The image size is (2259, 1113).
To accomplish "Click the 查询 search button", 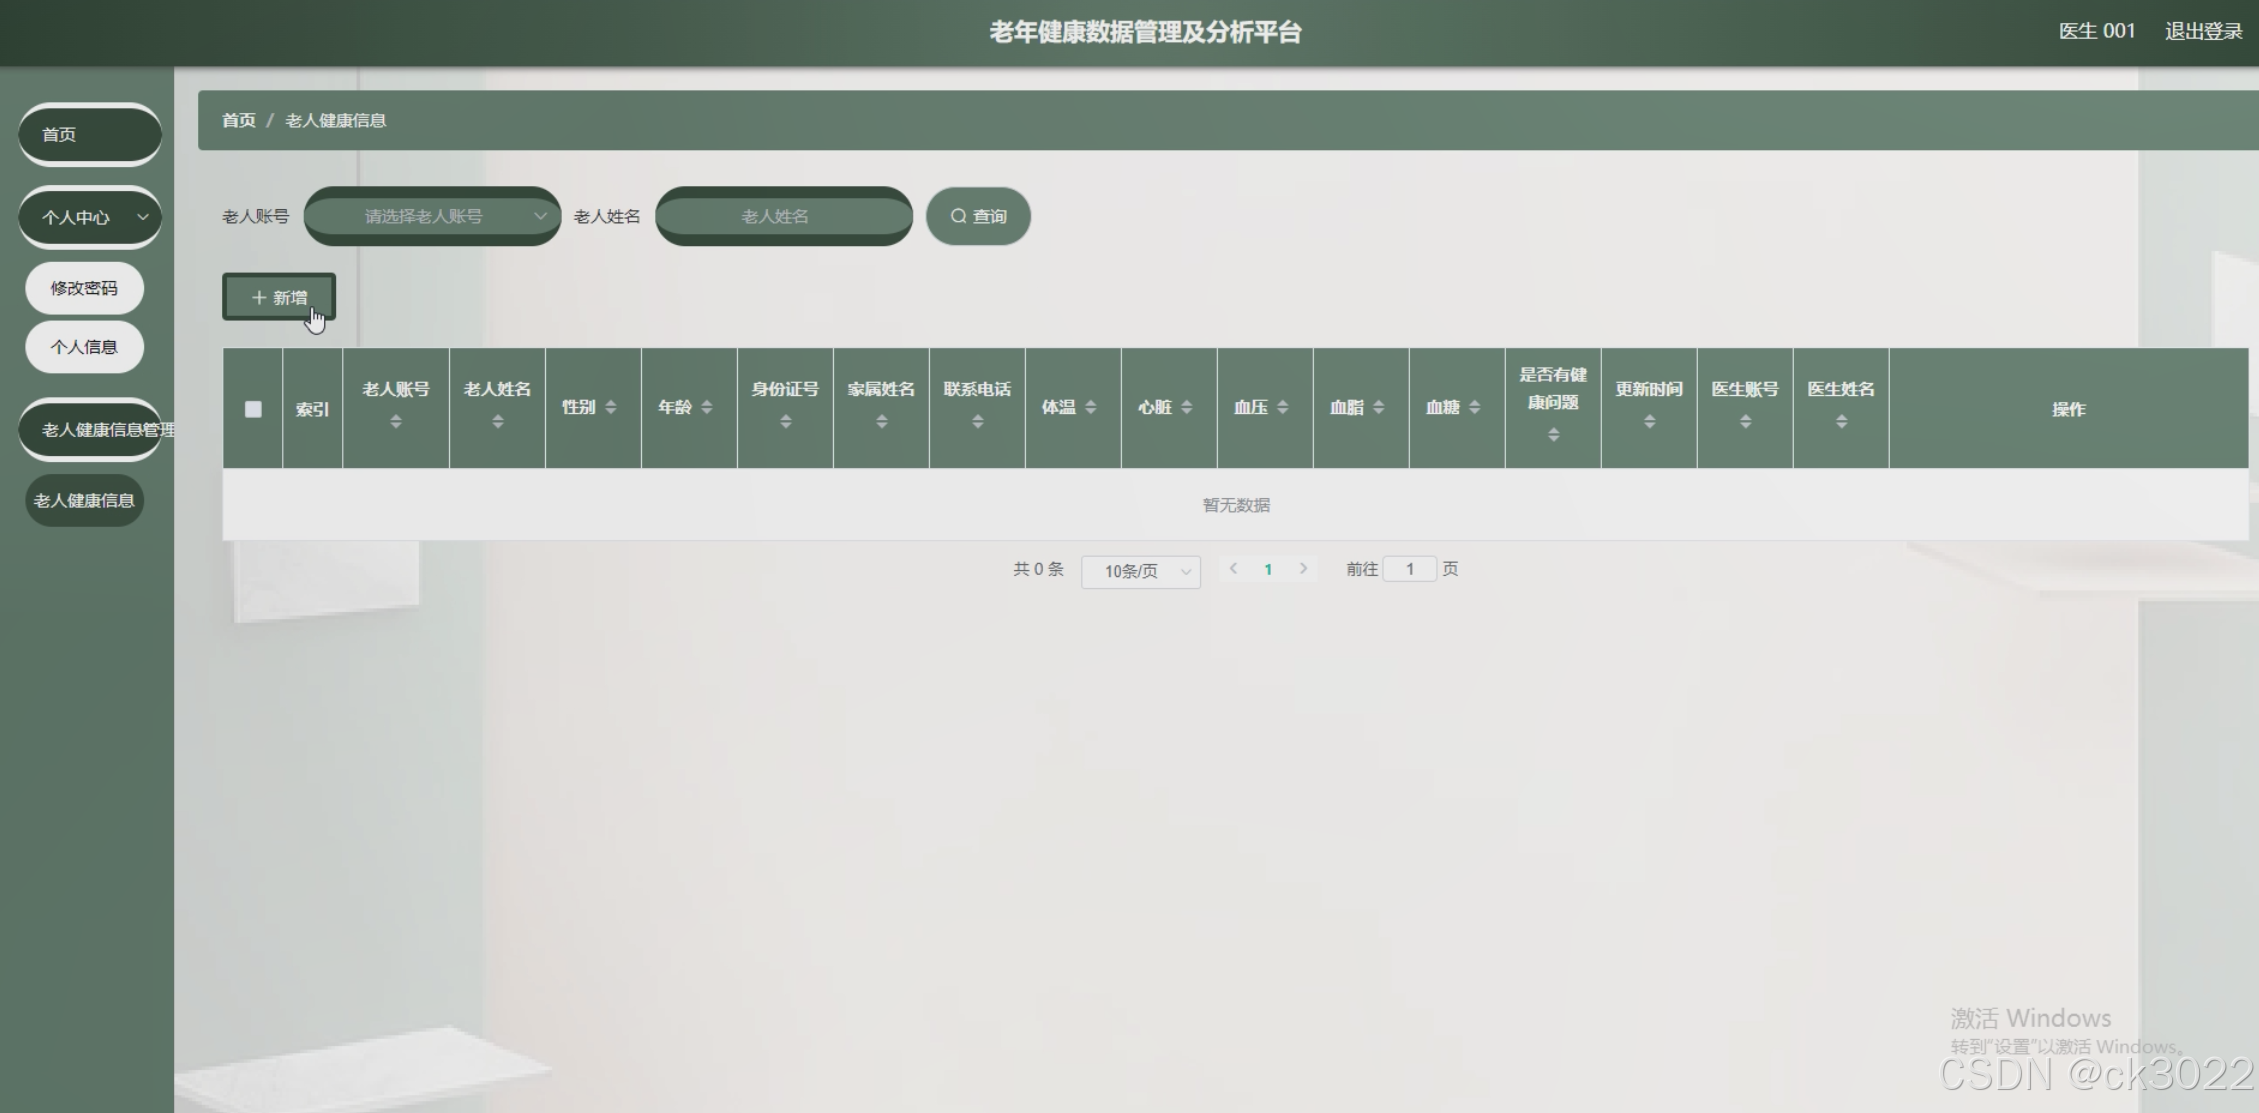I will [978, 216].
